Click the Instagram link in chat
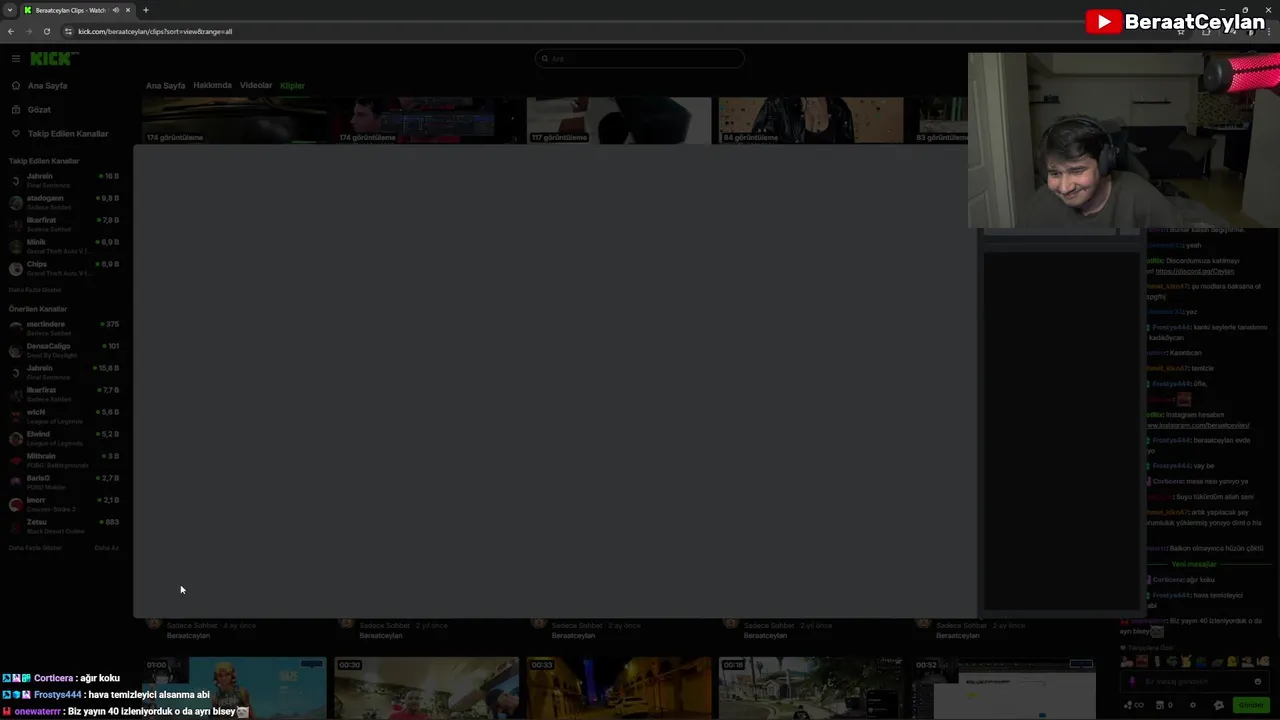 click(1197, 425)
